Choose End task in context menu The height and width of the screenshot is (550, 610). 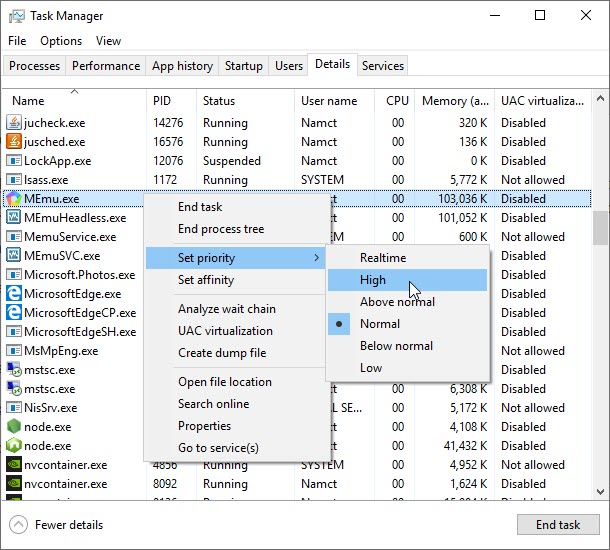235,207
